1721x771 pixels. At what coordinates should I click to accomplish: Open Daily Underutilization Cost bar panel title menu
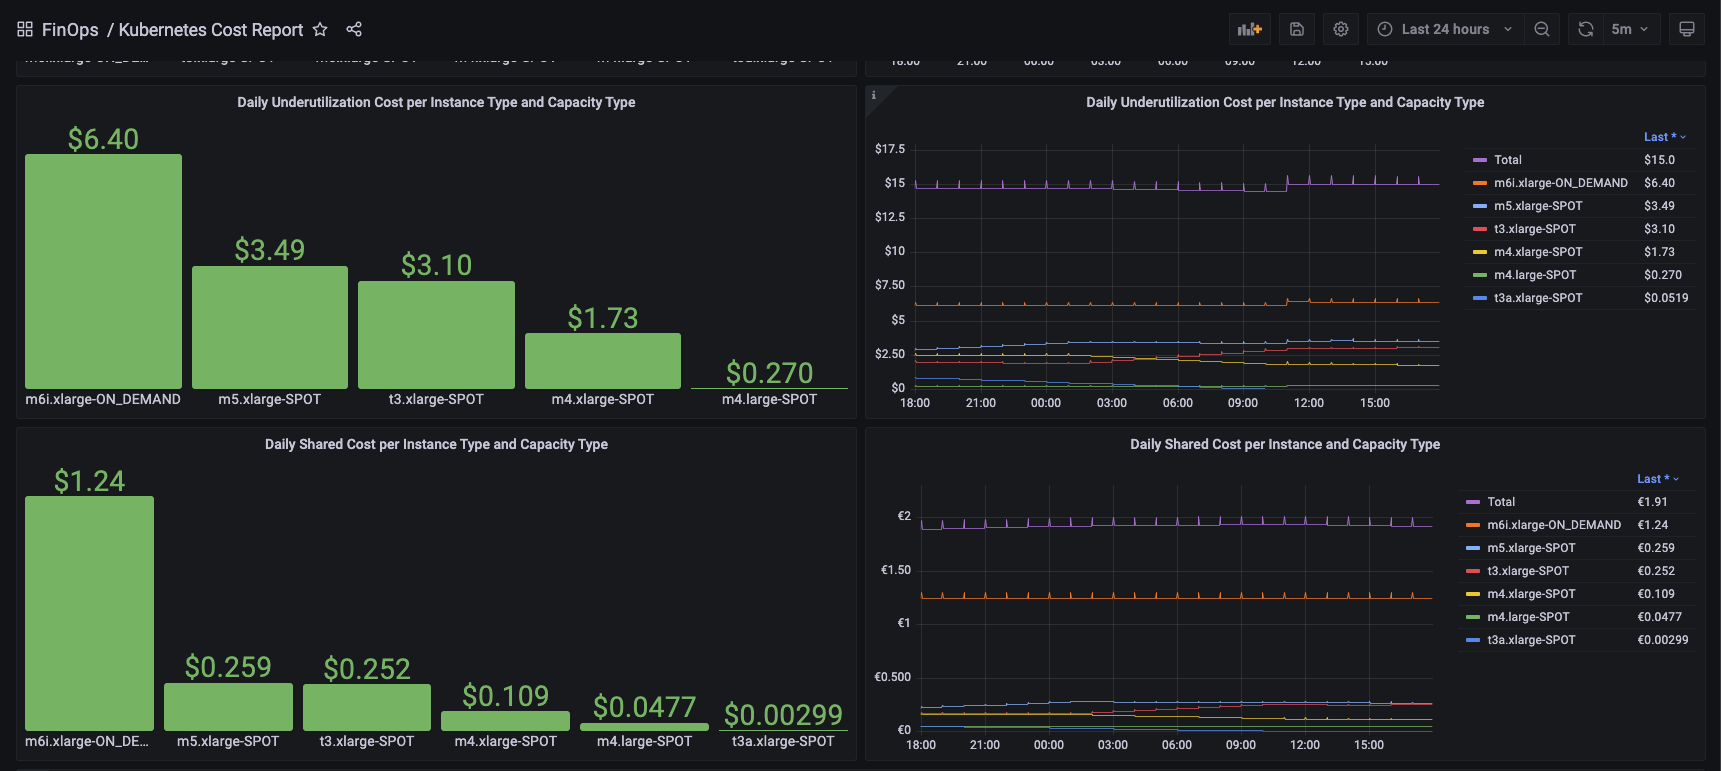[x=436, y=102]
